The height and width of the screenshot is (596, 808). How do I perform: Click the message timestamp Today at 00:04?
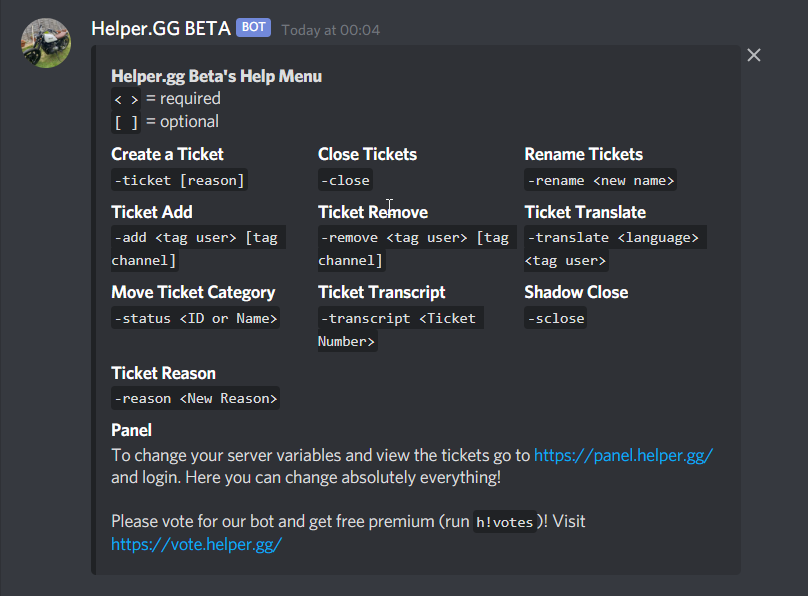point(330,30)
